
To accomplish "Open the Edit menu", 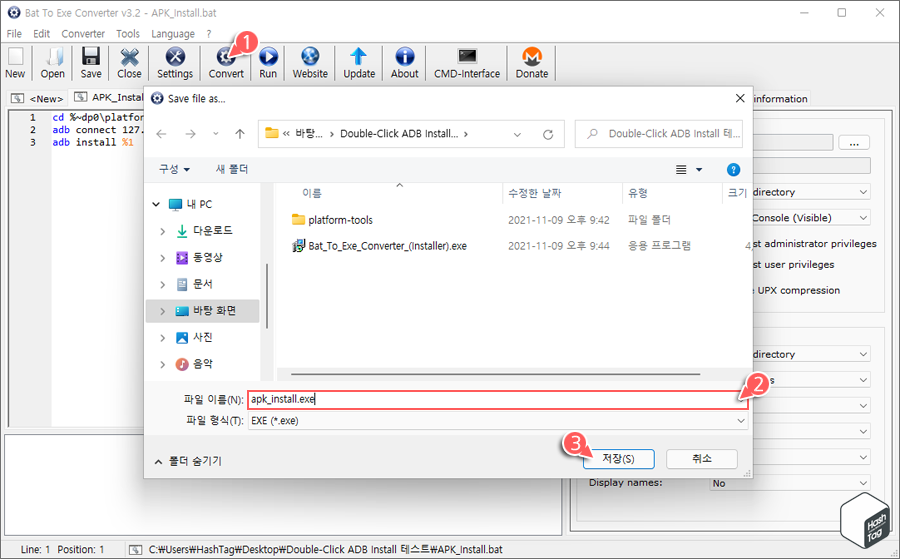I will coord(41,34).
